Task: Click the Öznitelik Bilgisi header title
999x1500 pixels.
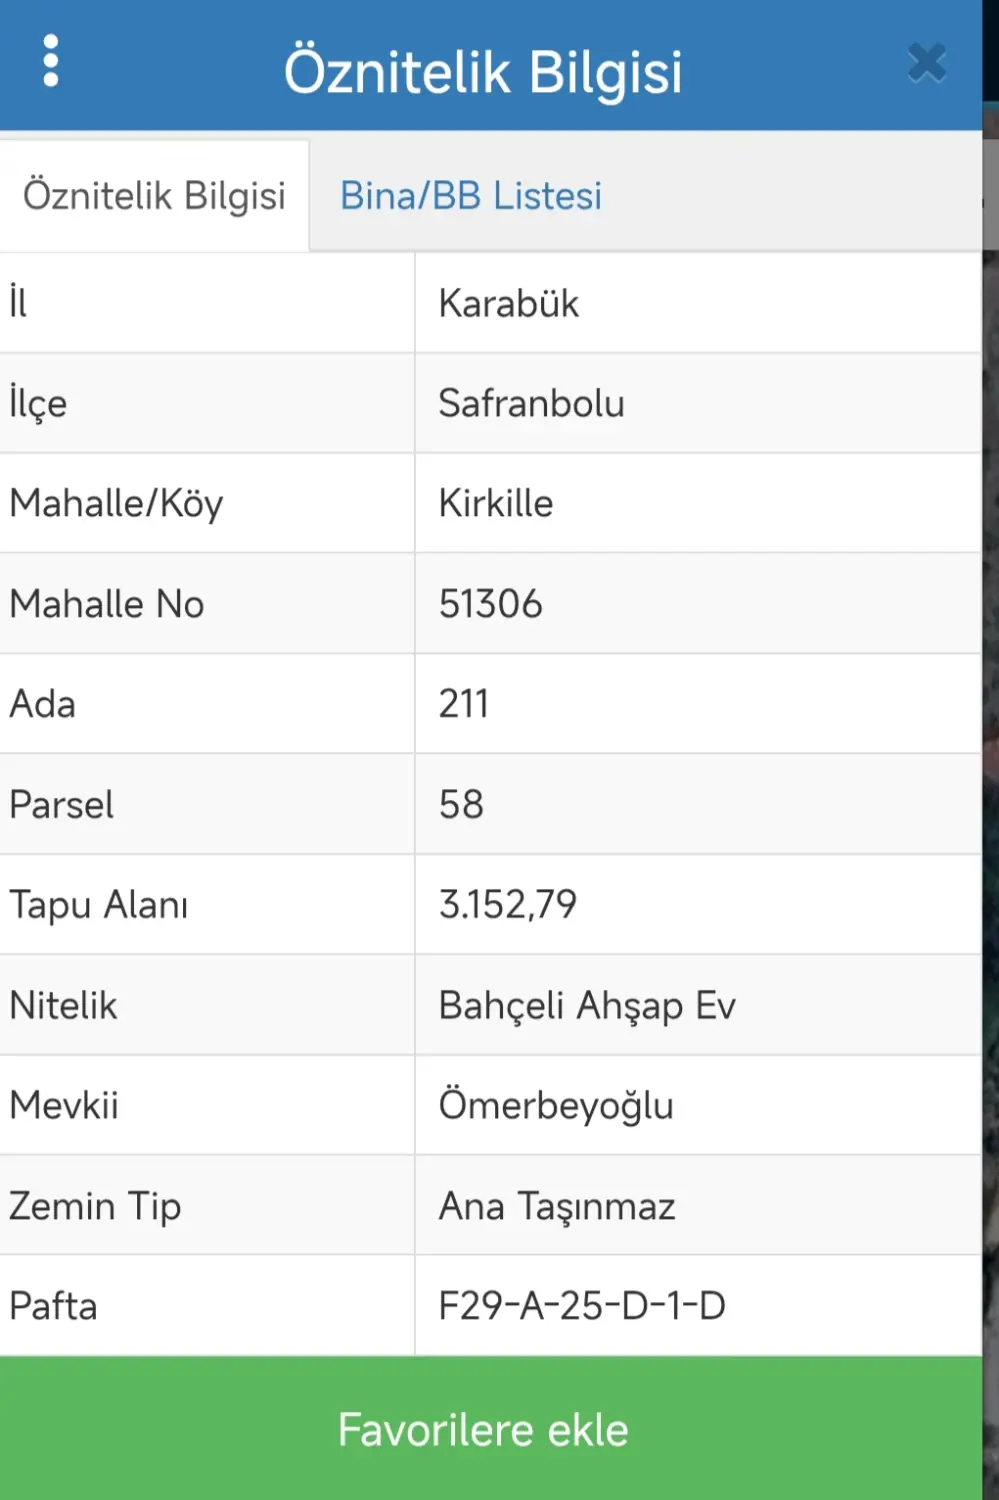Action: tap(483, 72)
